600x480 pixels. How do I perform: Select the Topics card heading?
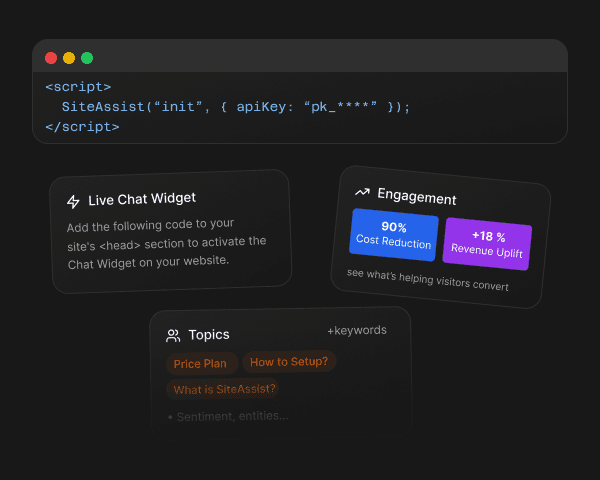209,335
